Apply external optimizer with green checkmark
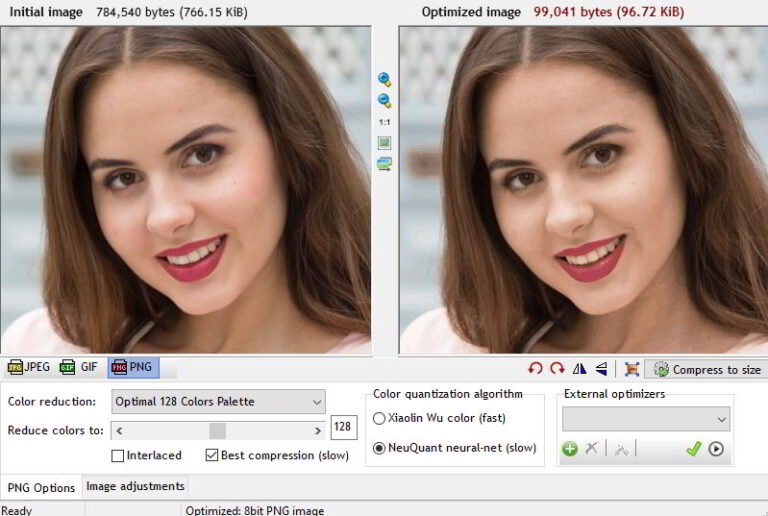The image size is (768, 516). click(694, 448)
